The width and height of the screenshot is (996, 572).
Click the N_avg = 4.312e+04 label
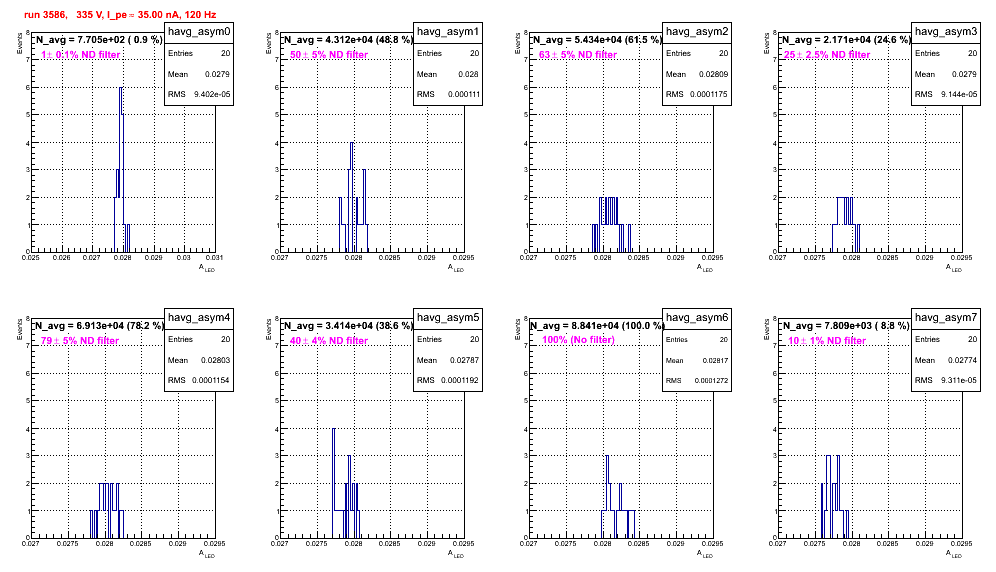(347, 39)
